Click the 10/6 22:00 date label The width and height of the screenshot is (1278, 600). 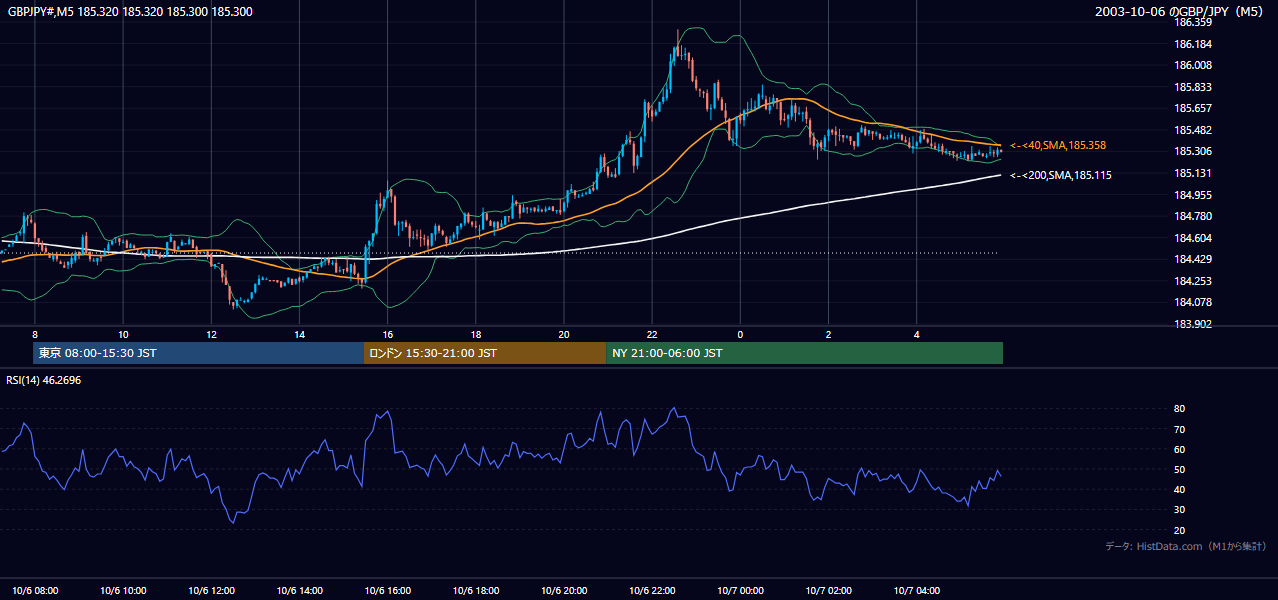(652, 591)
